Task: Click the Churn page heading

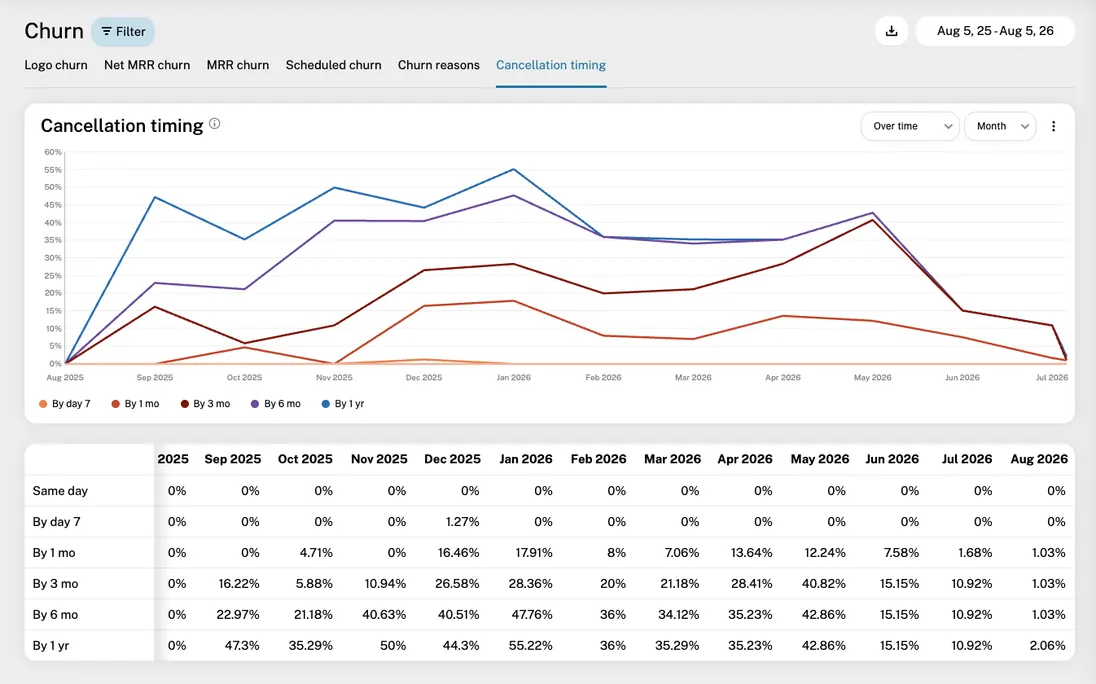Action: tap(54, 31)
